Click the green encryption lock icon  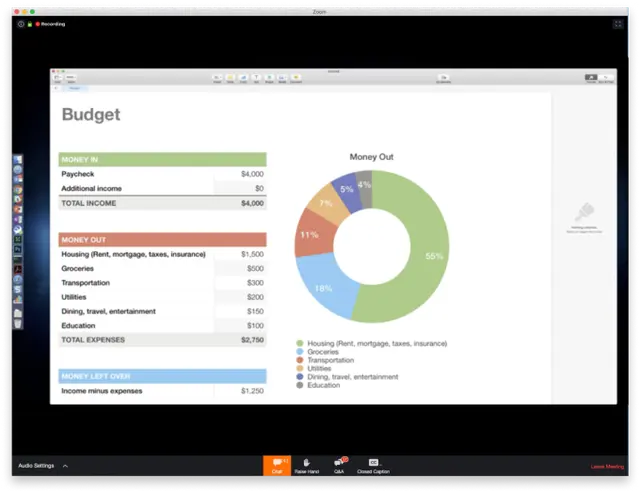pyautogui.click(x=30, y=23)
